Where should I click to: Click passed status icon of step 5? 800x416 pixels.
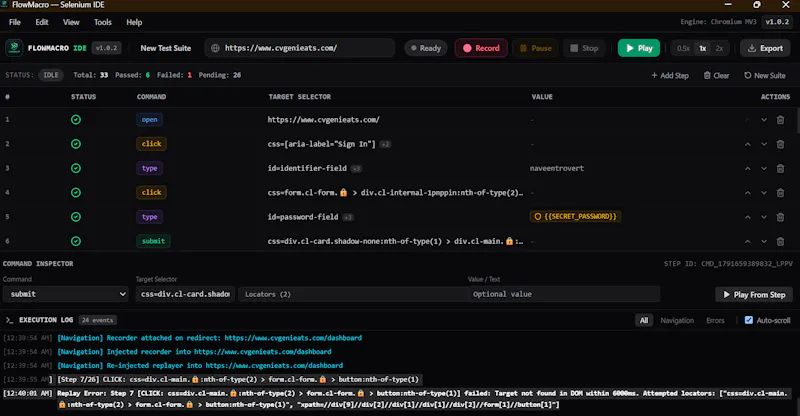[x=76, y=217]
